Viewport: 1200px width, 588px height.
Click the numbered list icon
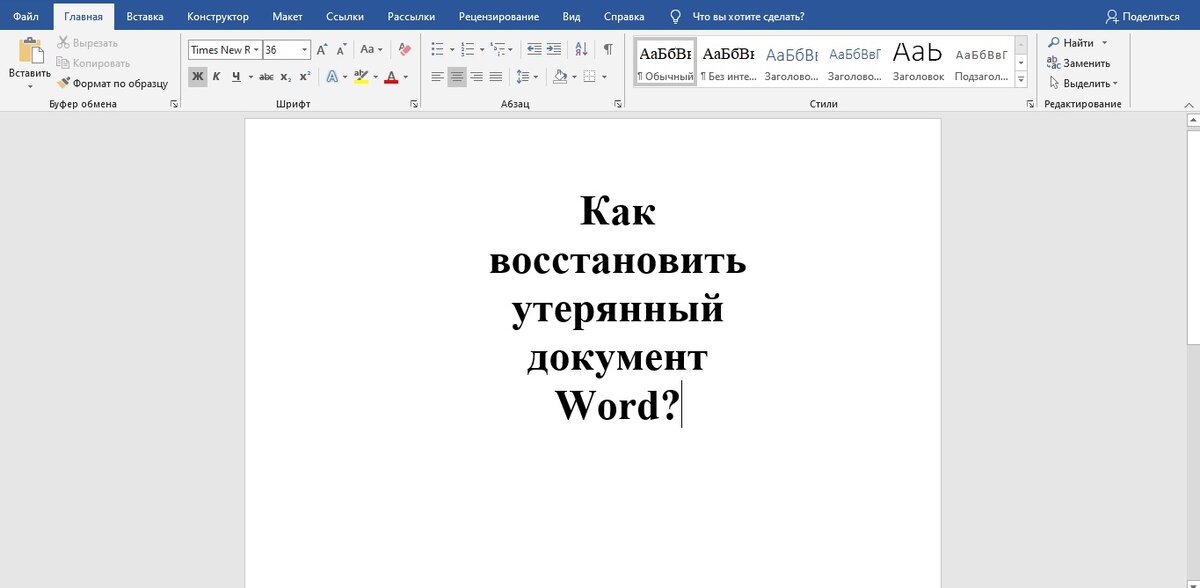tap(467, 49)
